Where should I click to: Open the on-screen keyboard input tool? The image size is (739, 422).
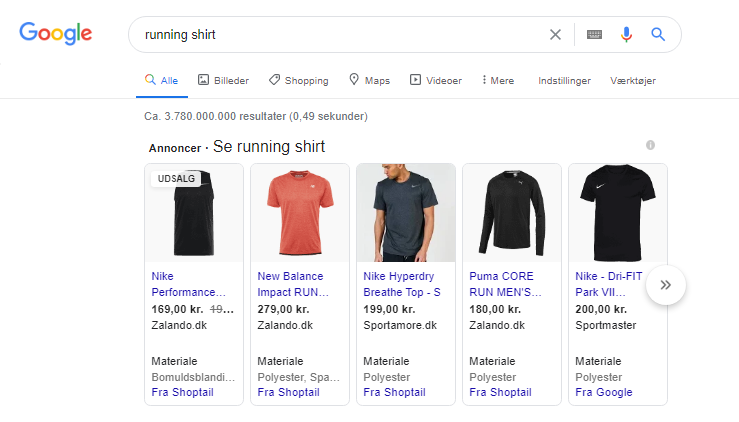point(594,34)
